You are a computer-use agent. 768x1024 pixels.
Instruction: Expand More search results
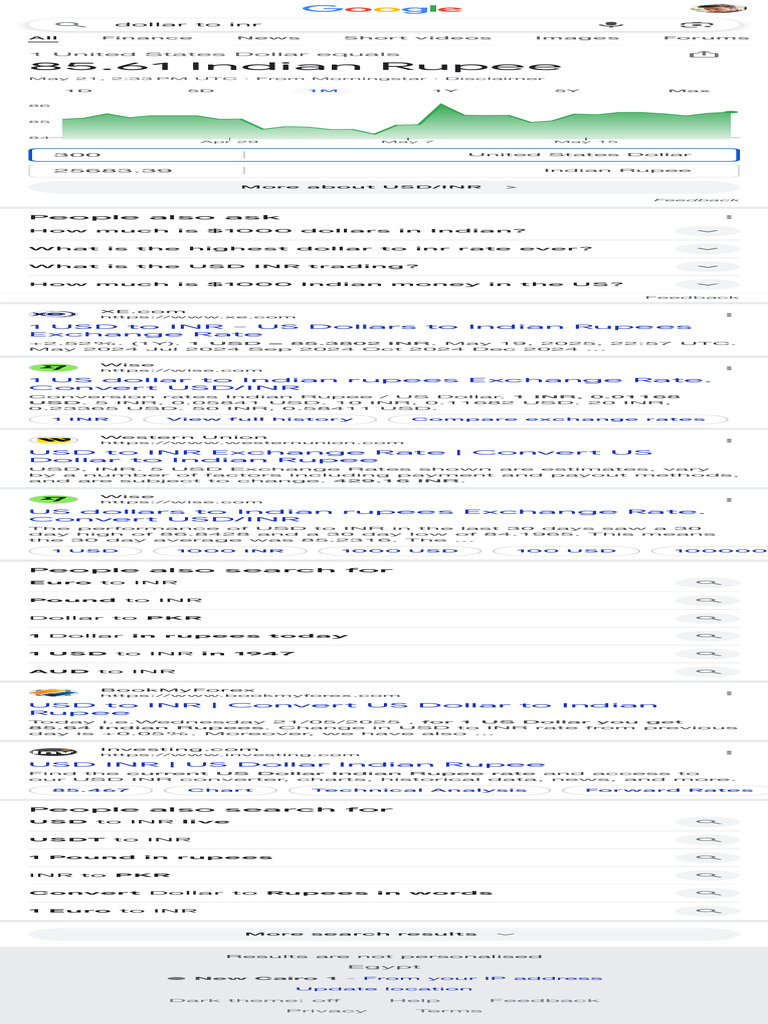[x=384, y=934]
